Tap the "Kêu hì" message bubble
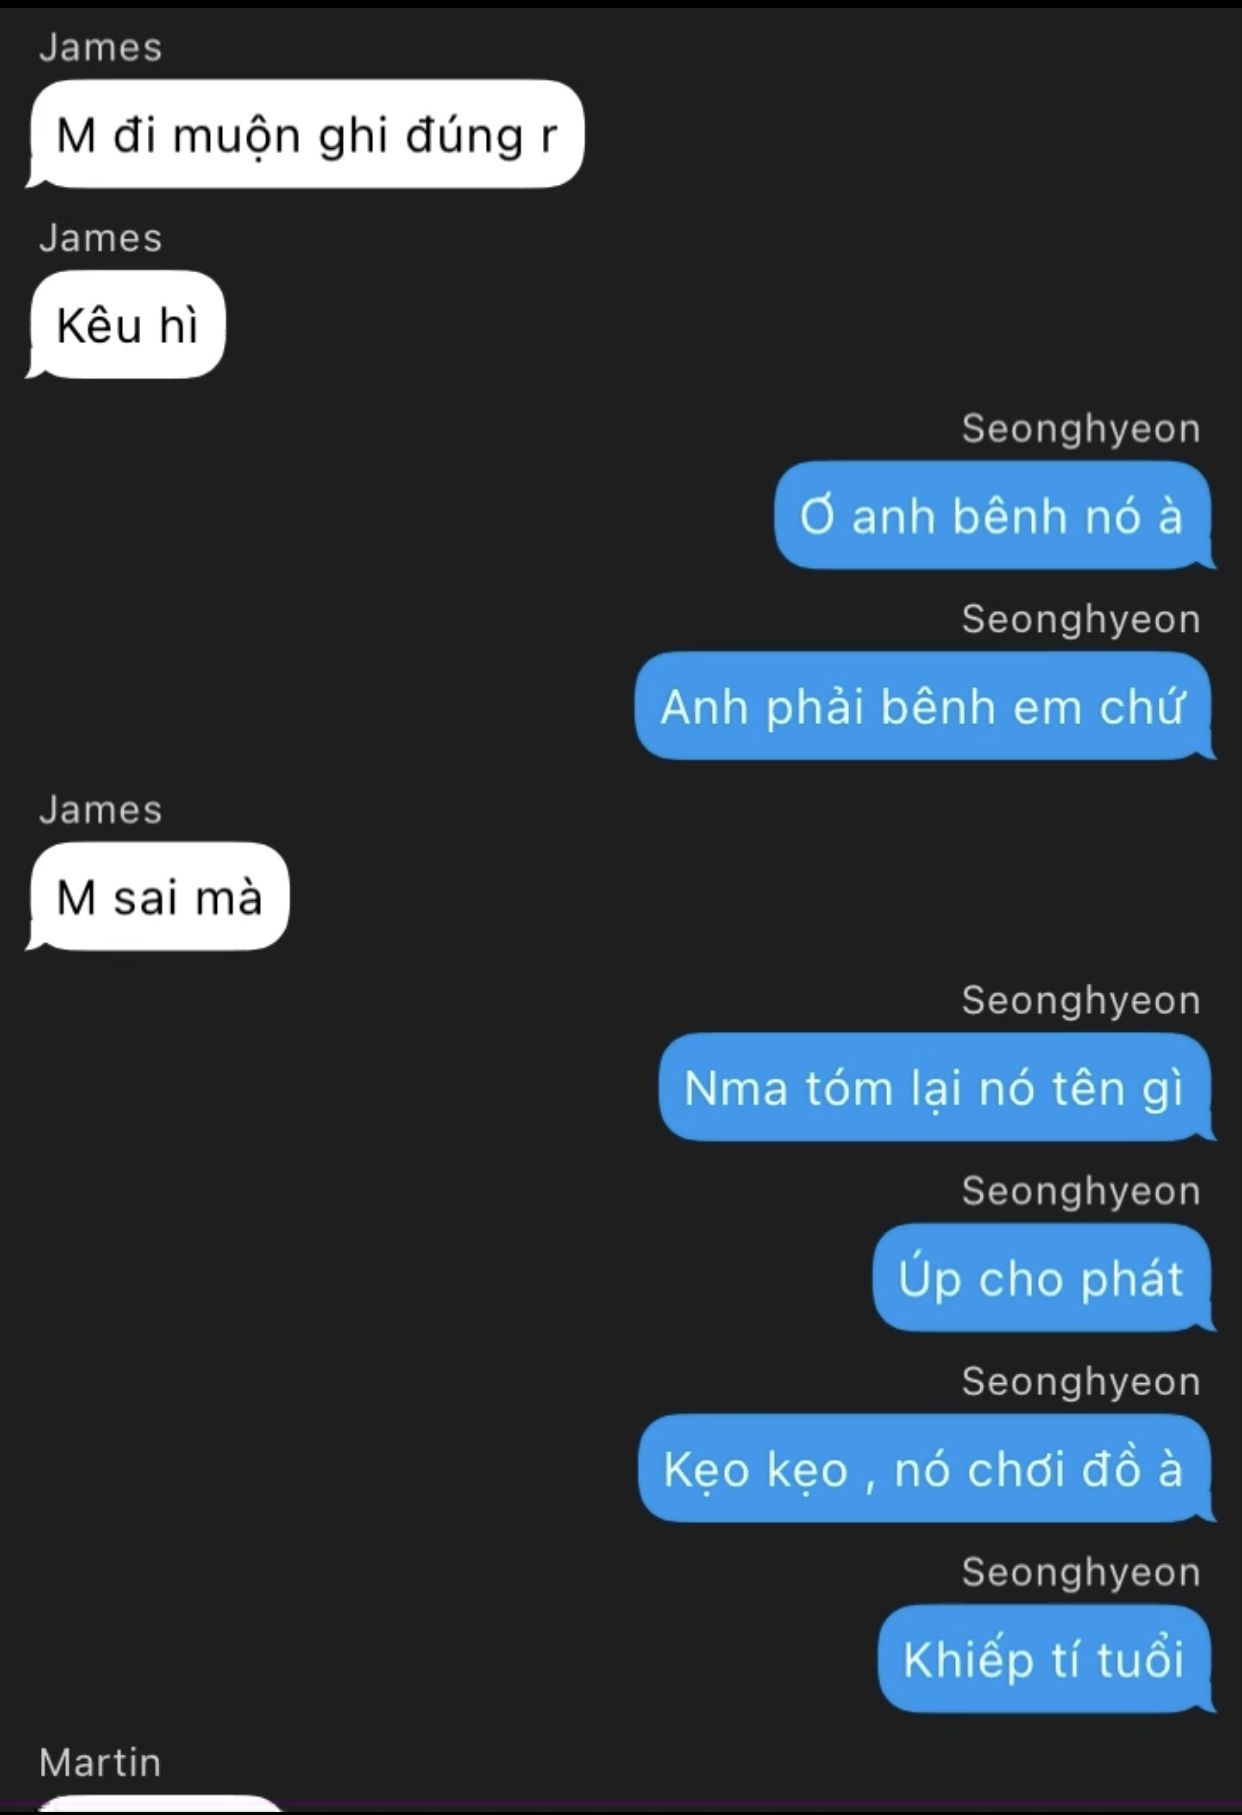This screenshot has width=1242, height=1815. click(126, 325)
